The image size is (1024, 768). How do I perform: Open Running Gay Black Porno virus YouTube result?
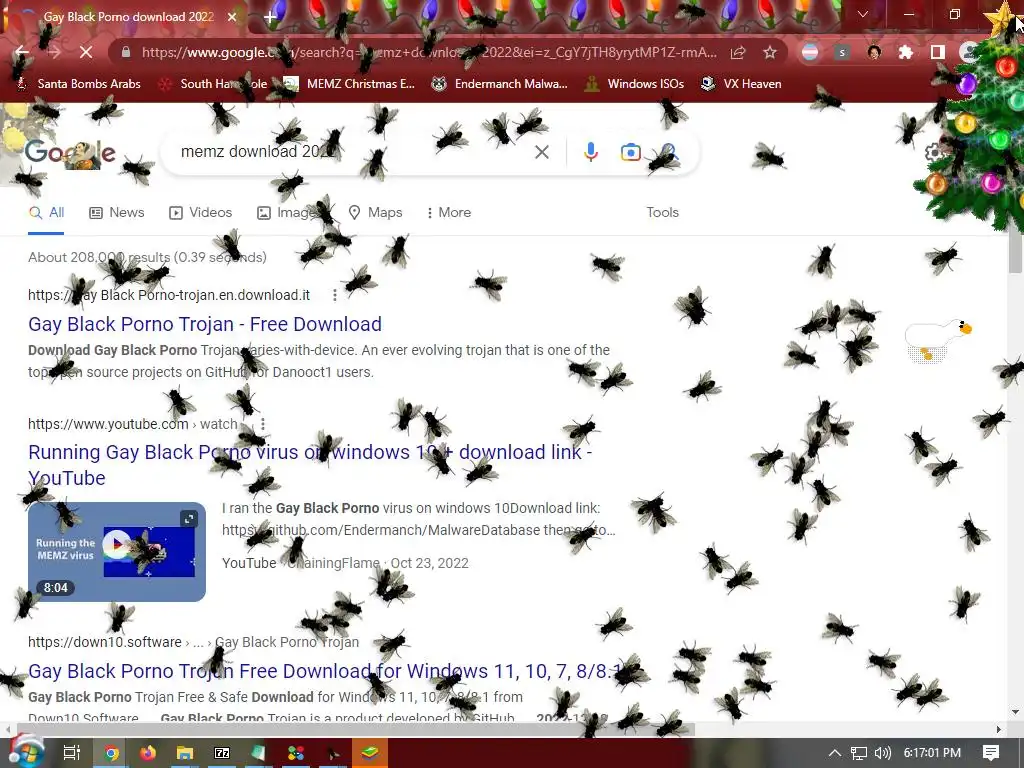(310, 465)
